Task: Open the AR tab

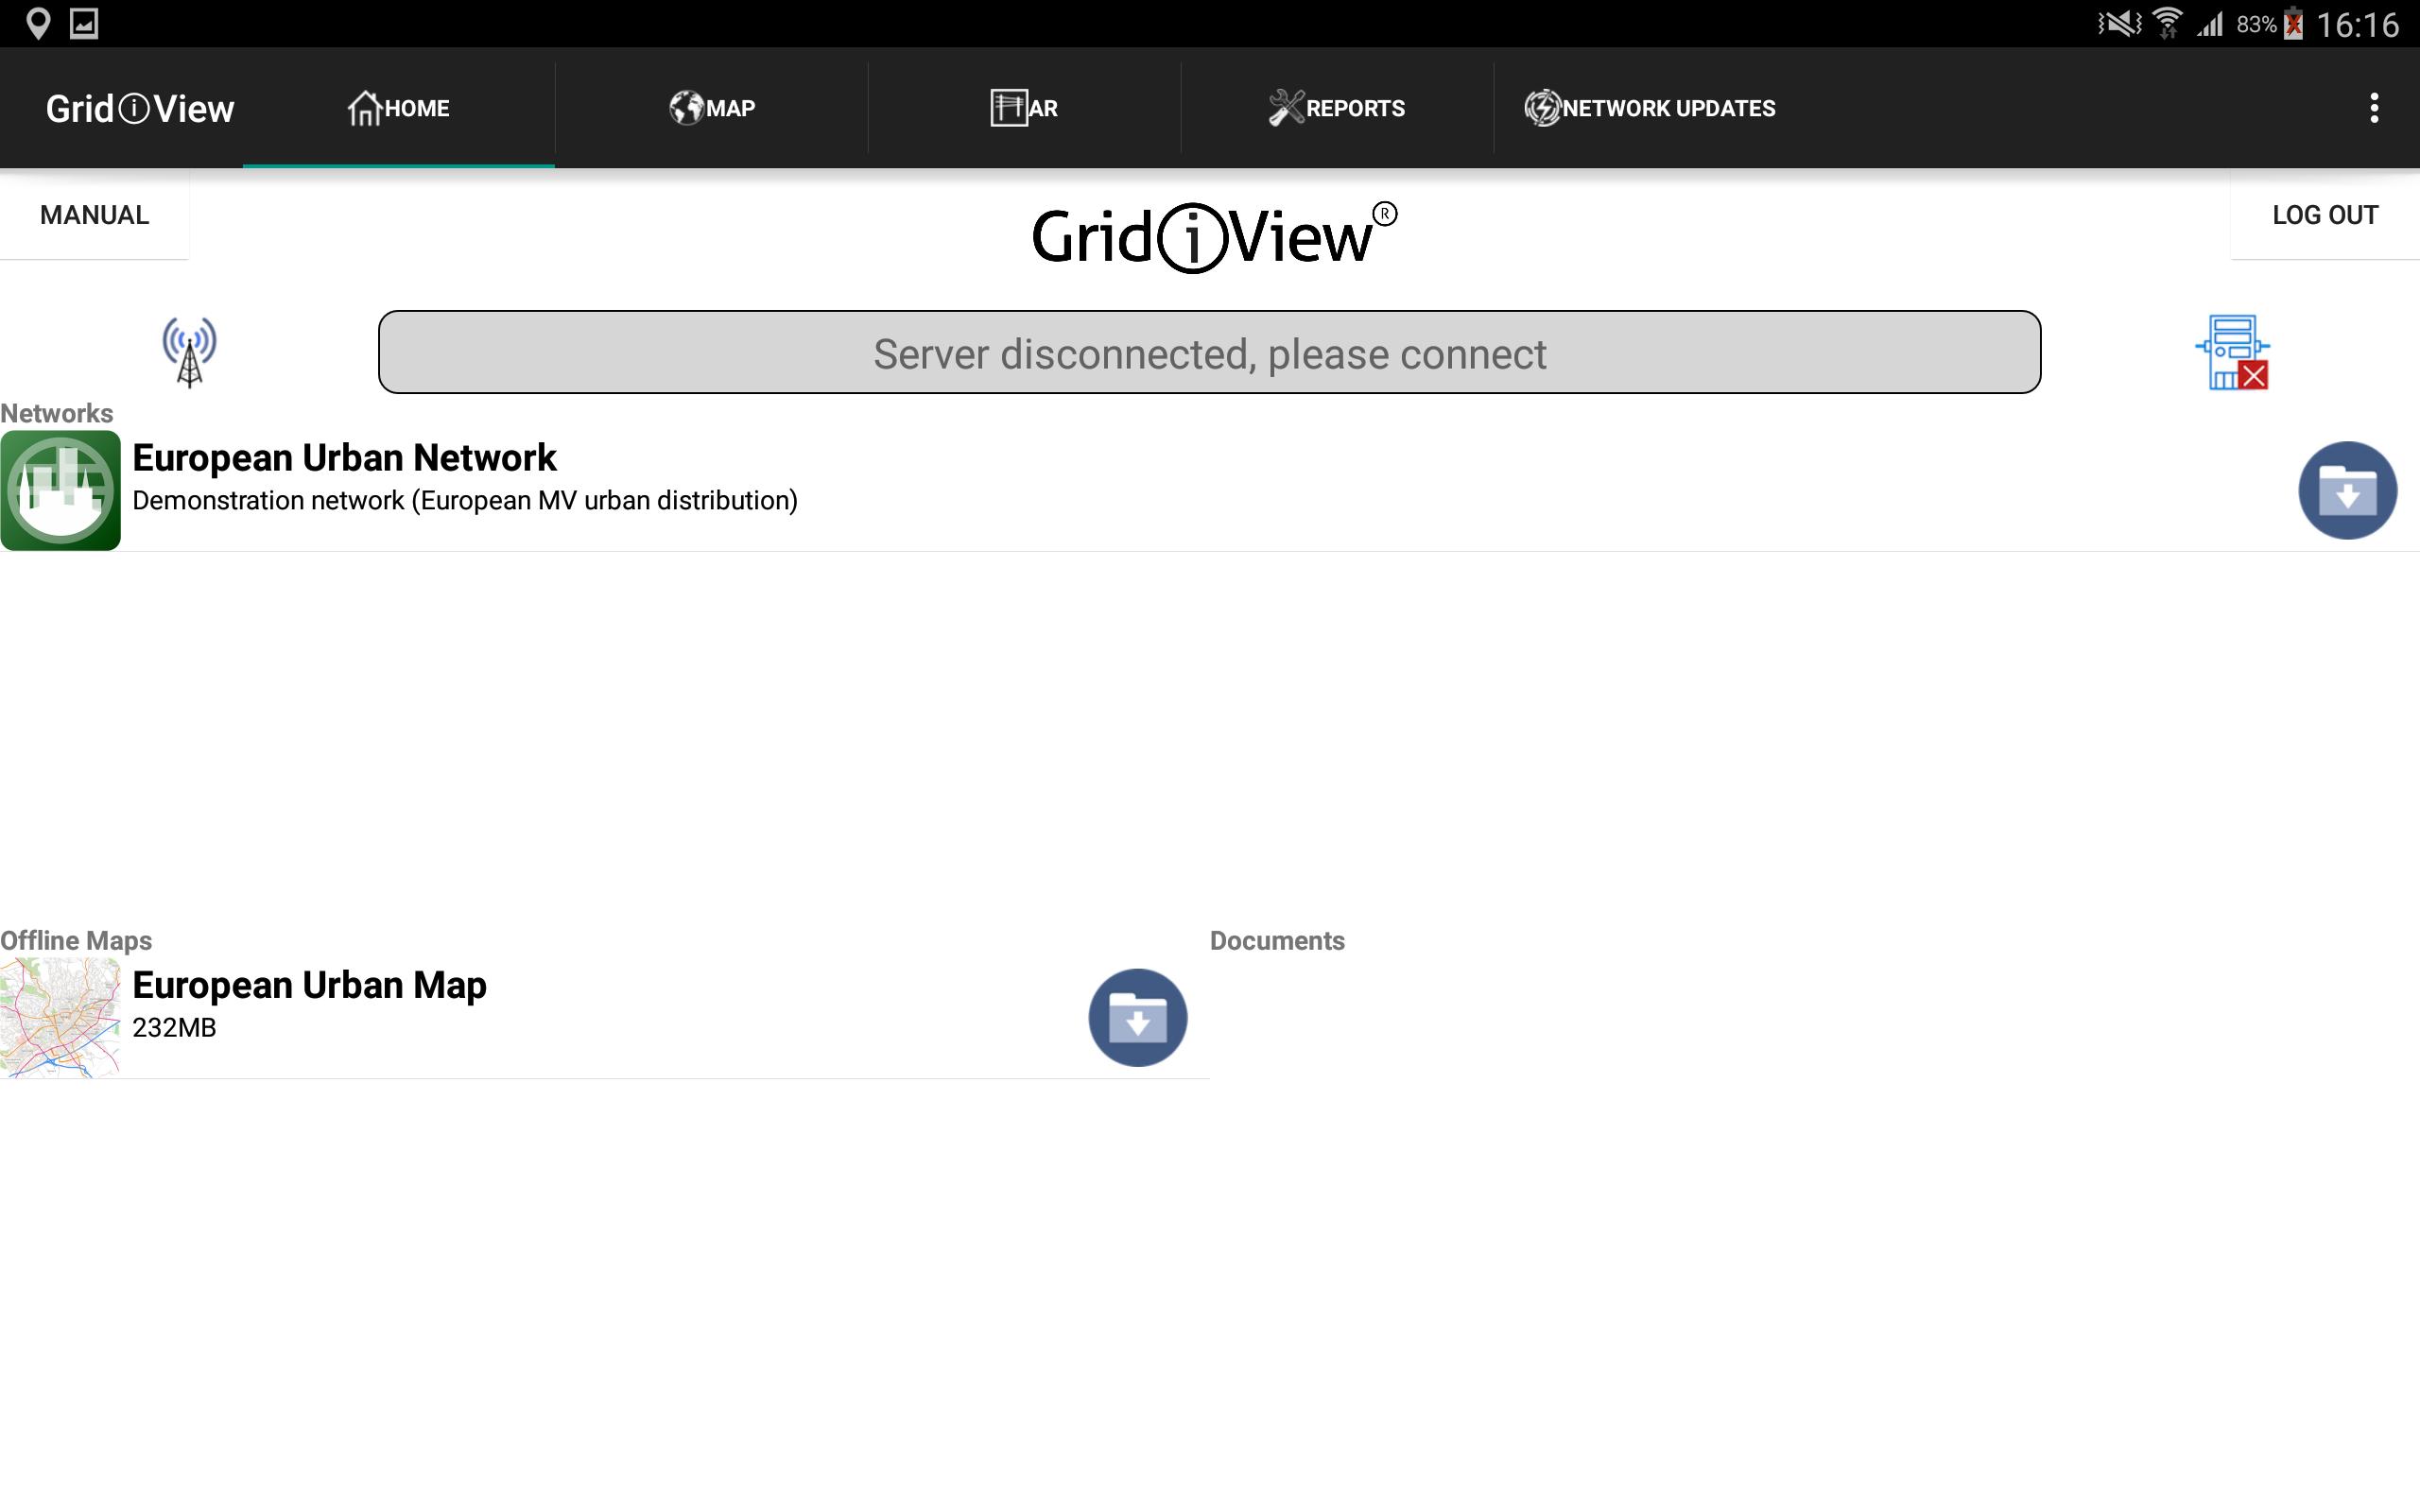Action: tap(1024, 108)
